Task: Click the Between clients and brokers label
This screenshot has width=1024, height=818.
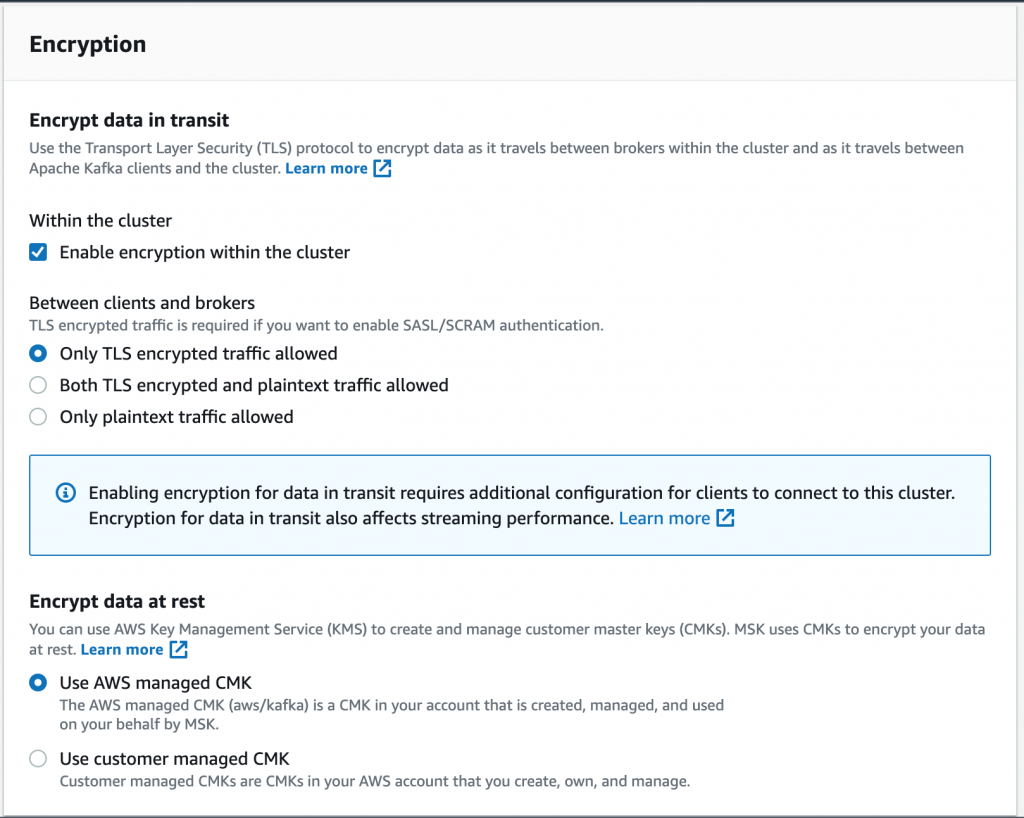Action: [x=141, y=302]
